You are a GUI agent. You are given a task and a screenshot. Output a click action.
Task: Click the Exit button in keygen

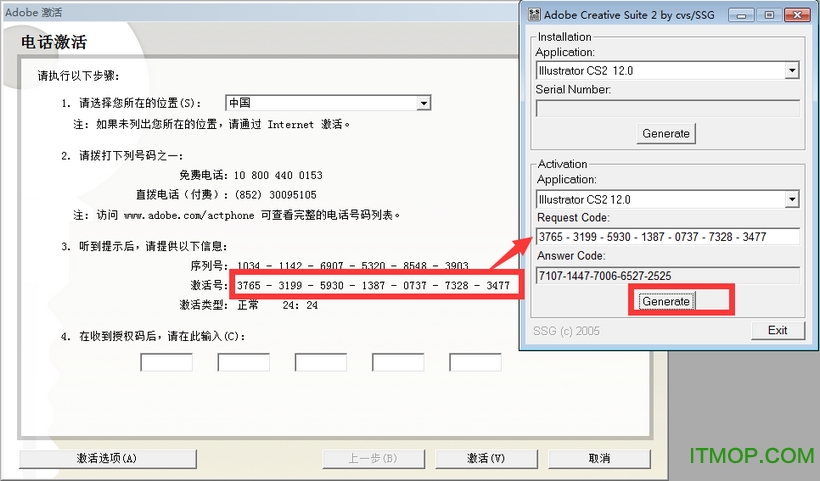(x=778, y=330)
